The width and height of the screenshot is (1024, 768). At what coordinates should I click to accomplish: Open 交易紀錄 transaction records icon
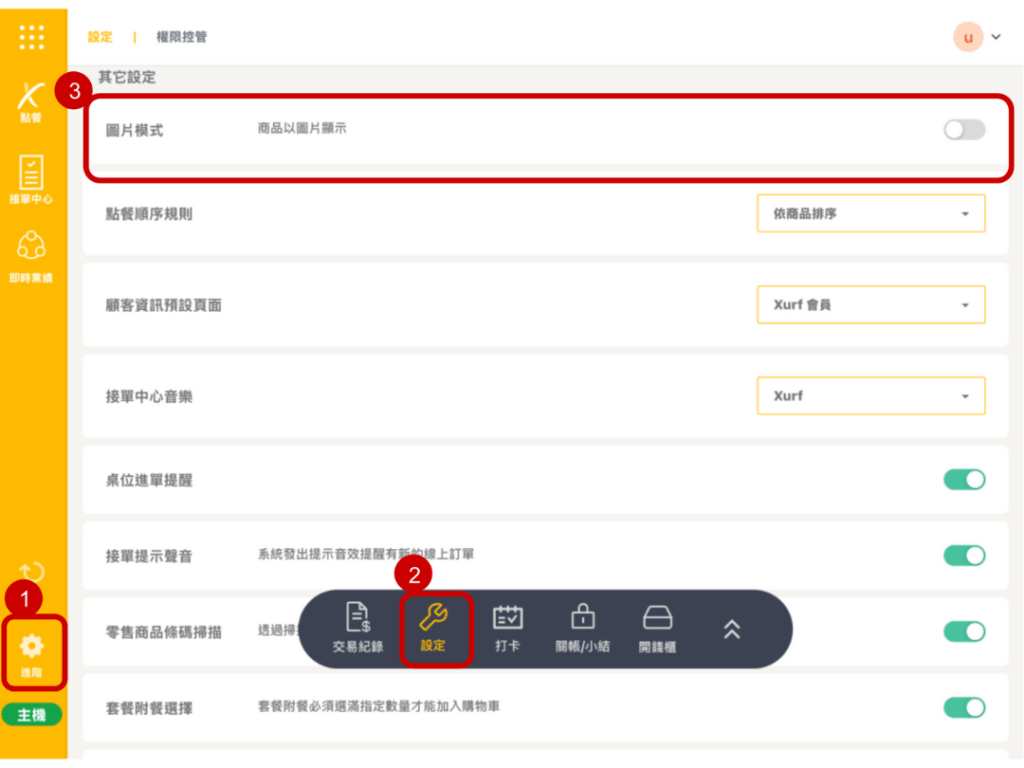click(358, 628)
